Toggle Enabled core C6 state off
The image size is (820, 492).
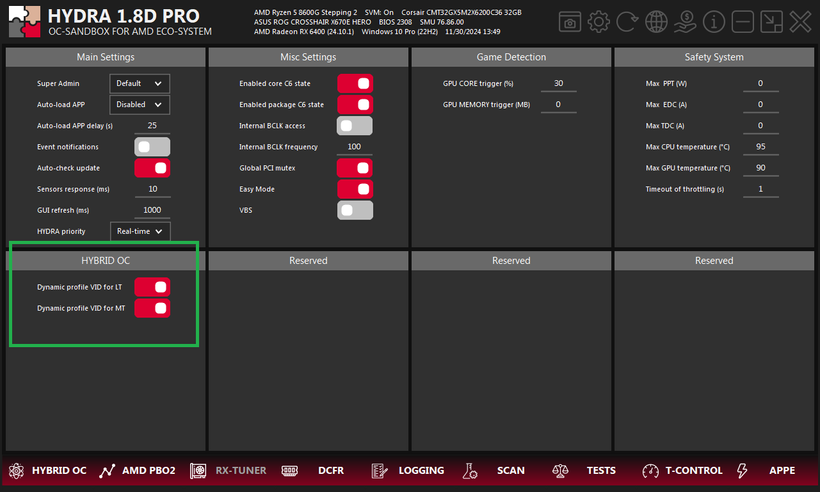355,84
